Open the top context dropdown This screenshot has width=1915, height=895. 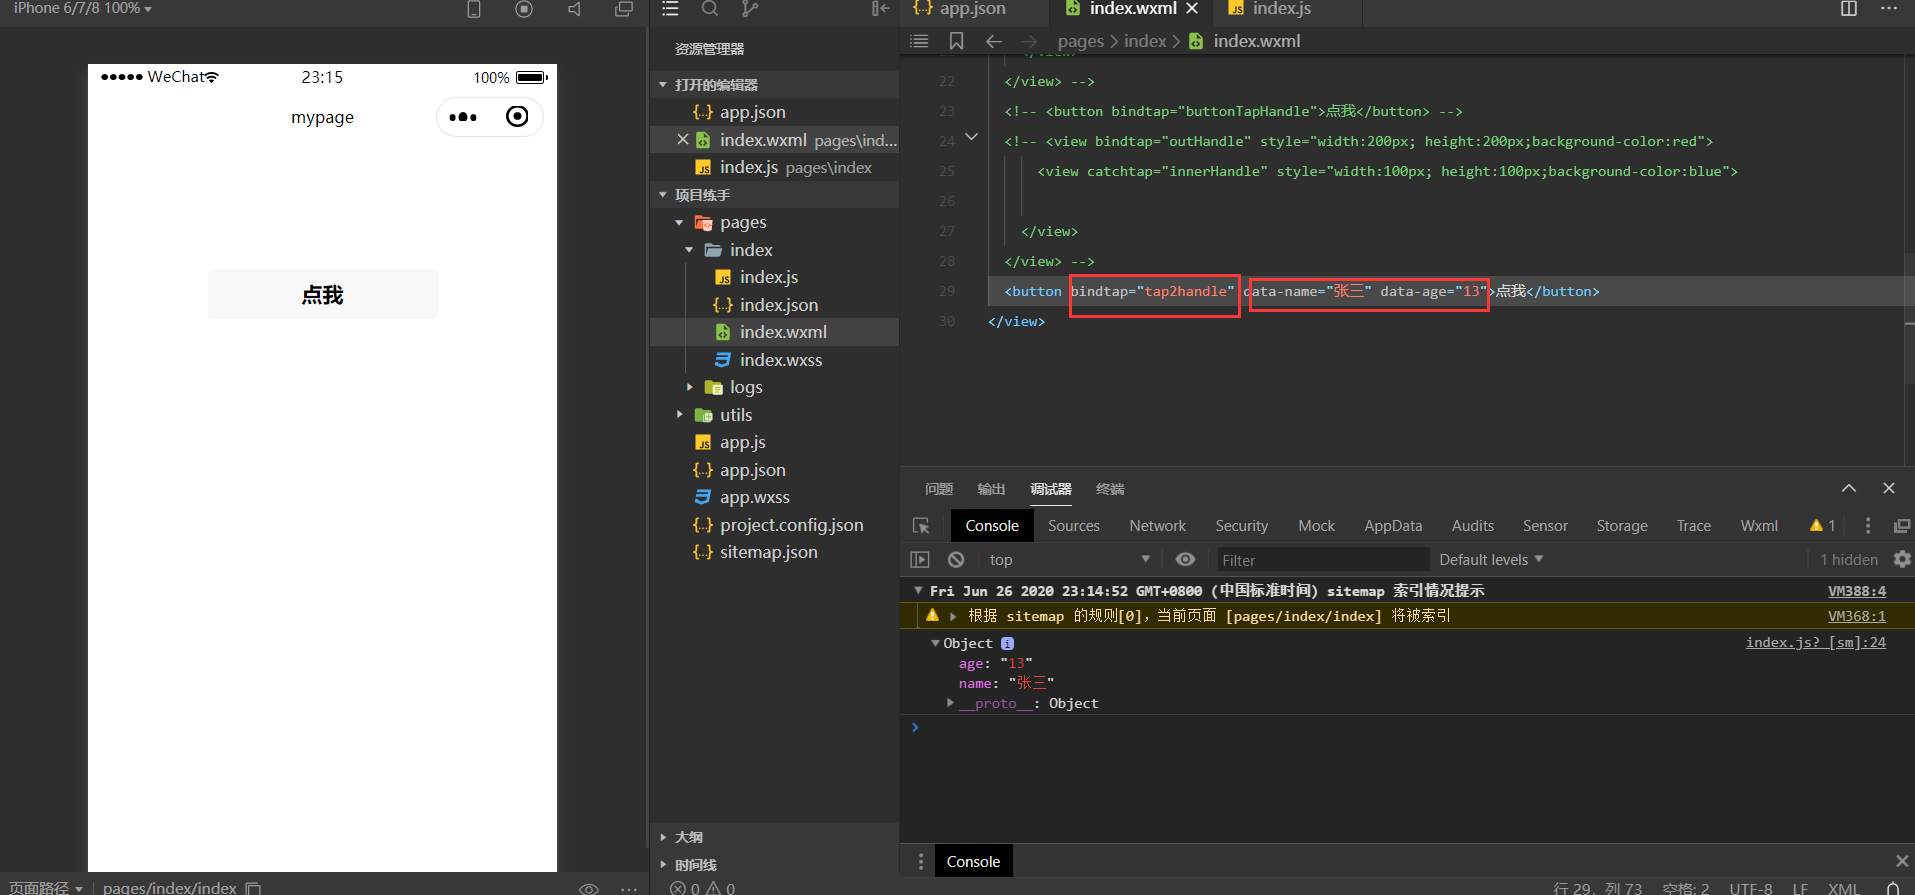click(x=1069, y=560)
